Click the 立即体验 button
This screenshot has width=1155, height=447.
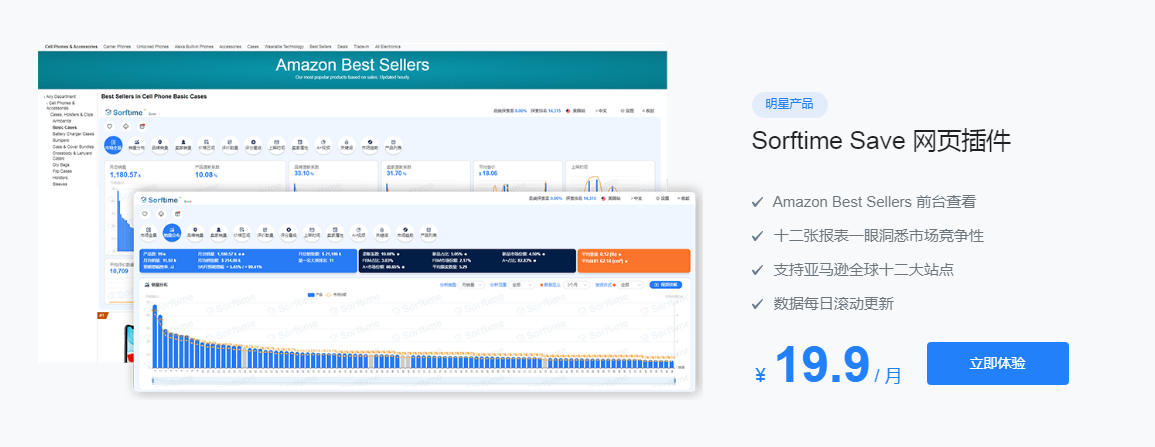pyautogui.click(x=997, y=363)
